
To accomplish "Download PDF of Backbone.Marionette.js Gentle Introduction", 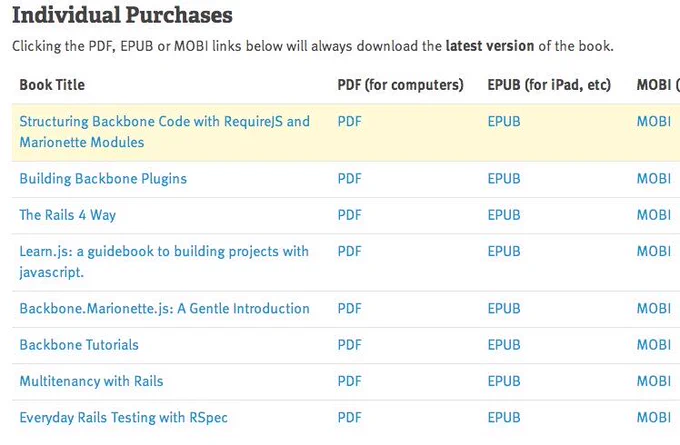I will point(349,309).
